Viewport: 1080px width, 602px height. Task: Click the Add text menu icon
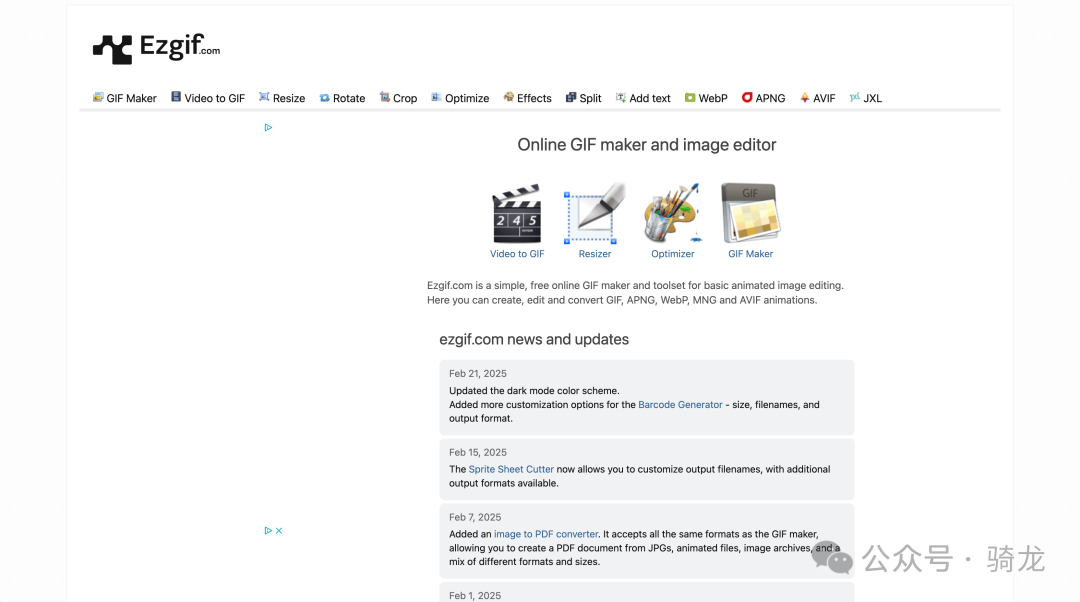621,97
